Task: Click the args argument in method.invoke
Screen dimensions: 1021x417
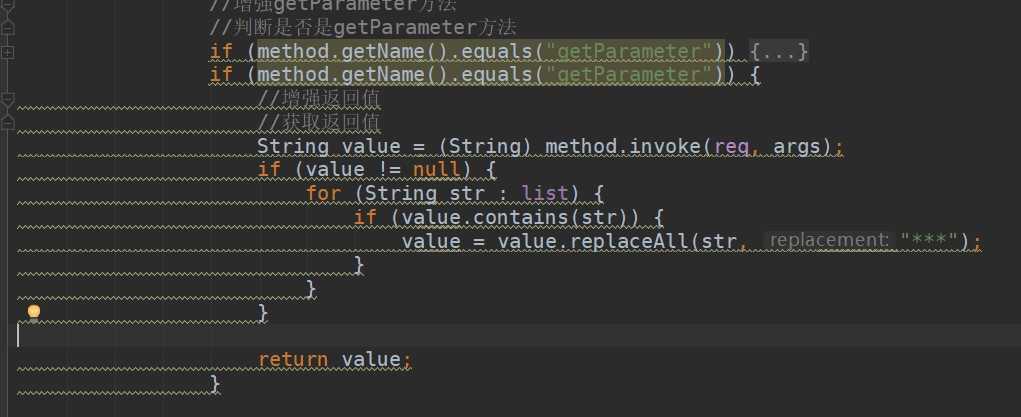Action: pyautogui.click(x=801, y=146)
